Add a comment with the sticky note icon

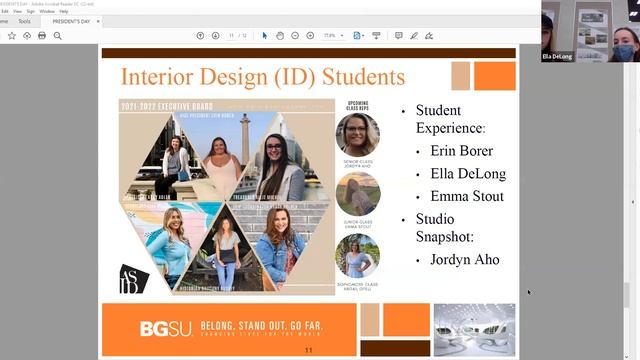tap(398, 36)
